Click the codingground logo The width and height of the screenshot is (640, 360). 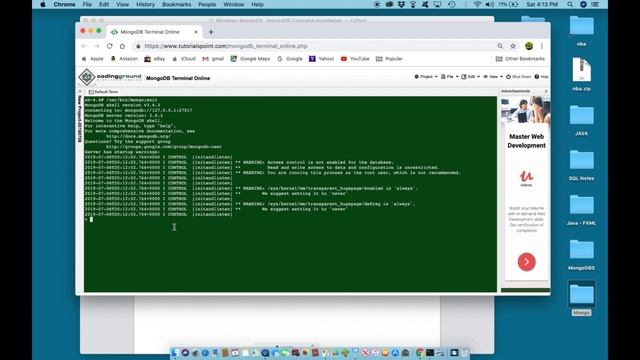tap(110, 77)
